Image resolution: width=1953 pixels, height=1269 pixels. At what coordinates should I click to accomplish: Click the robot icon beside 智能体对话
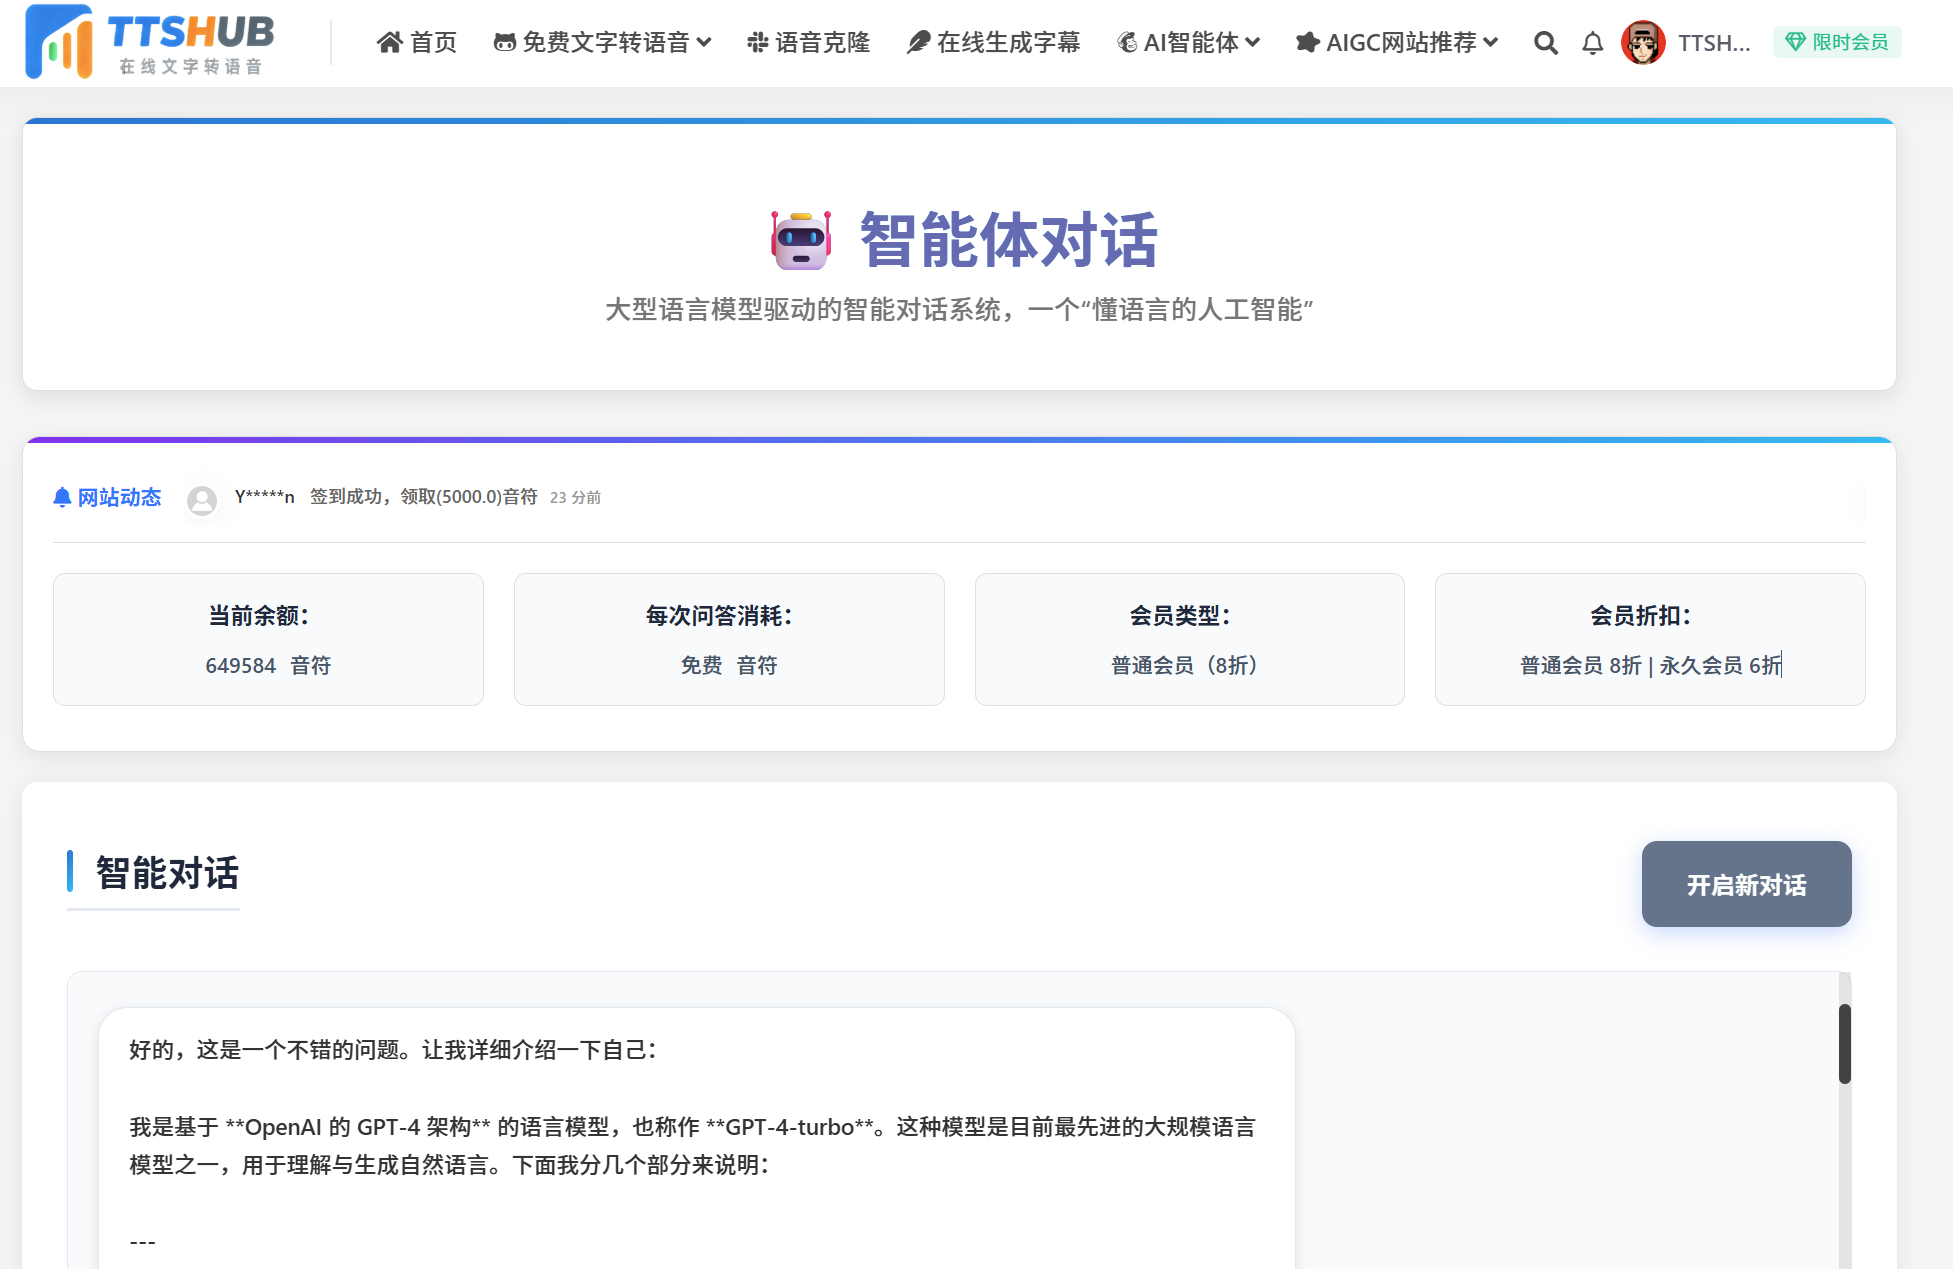801,240
